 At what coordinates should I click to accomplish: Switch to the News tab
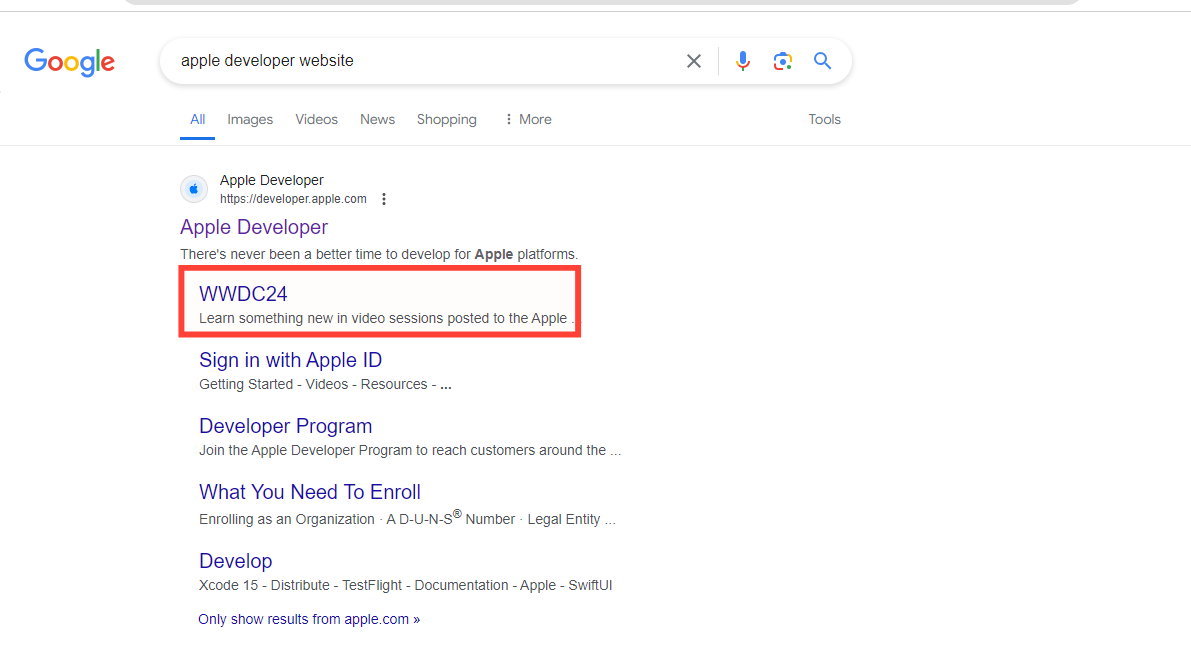click(378, 119)
